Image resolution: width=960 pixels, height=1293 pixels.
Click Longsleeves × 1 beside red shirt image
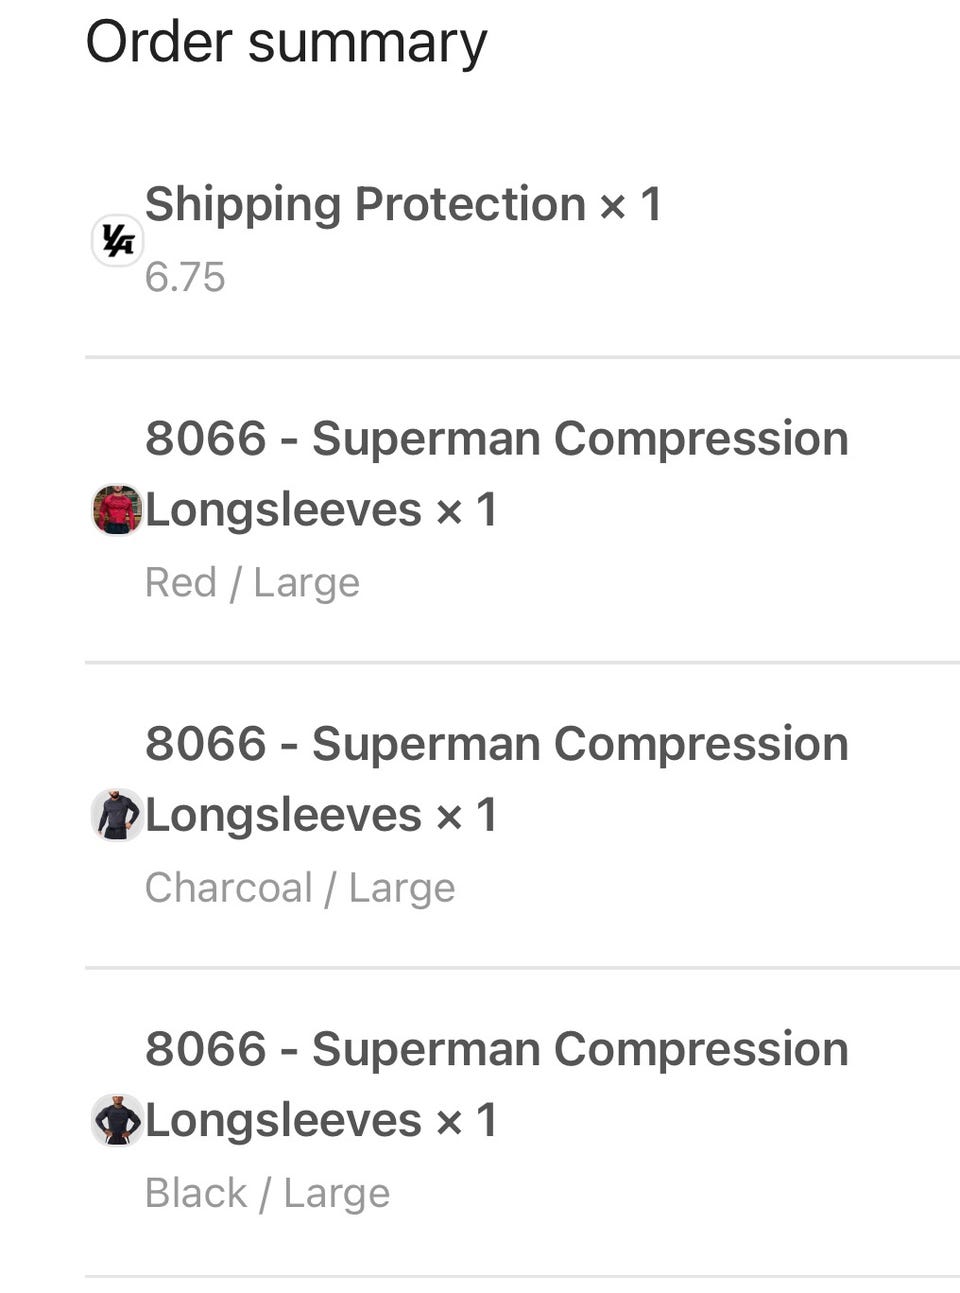(x=321, y=510)
